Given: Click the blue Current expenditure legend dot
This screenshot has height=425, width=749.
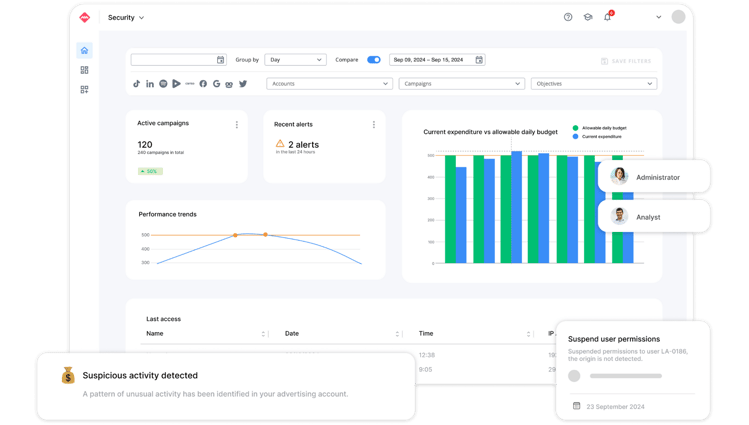Looking at the screenshot, I should pyautogui.click(x=575, y=137).
